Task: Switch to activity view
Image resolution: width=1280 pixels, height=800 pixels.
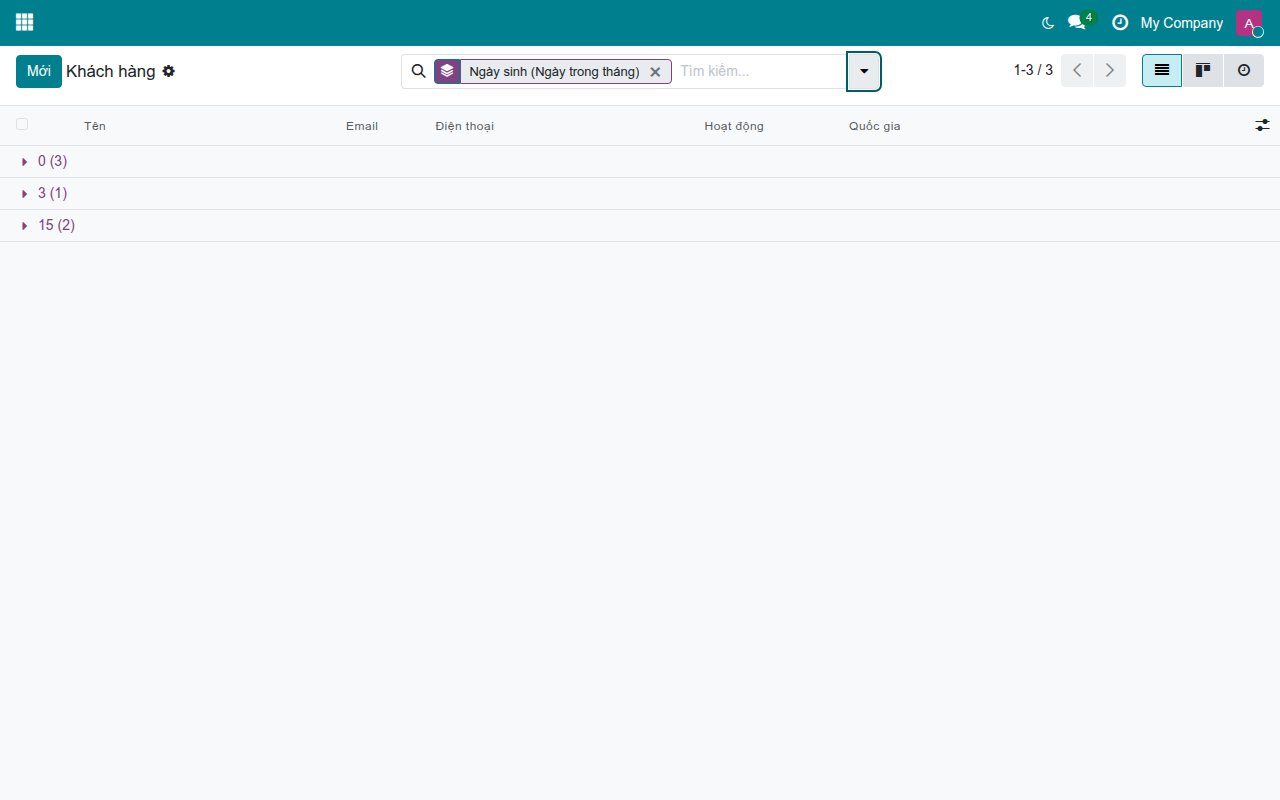Action: pos(1244,71)
